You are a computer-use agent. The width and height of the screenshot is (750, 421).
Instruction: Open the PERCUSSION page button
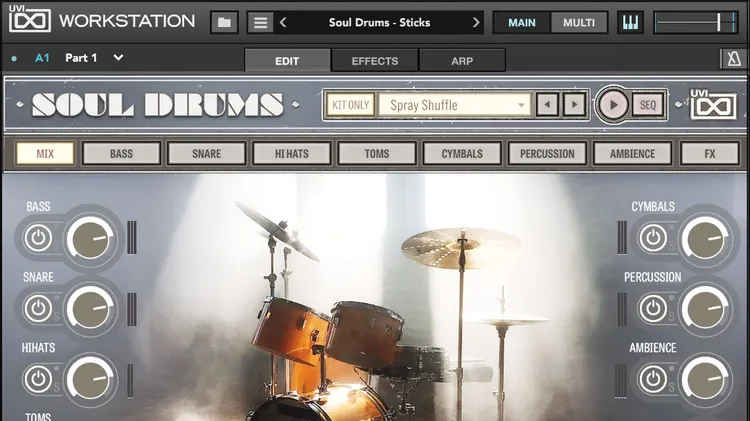547,154
